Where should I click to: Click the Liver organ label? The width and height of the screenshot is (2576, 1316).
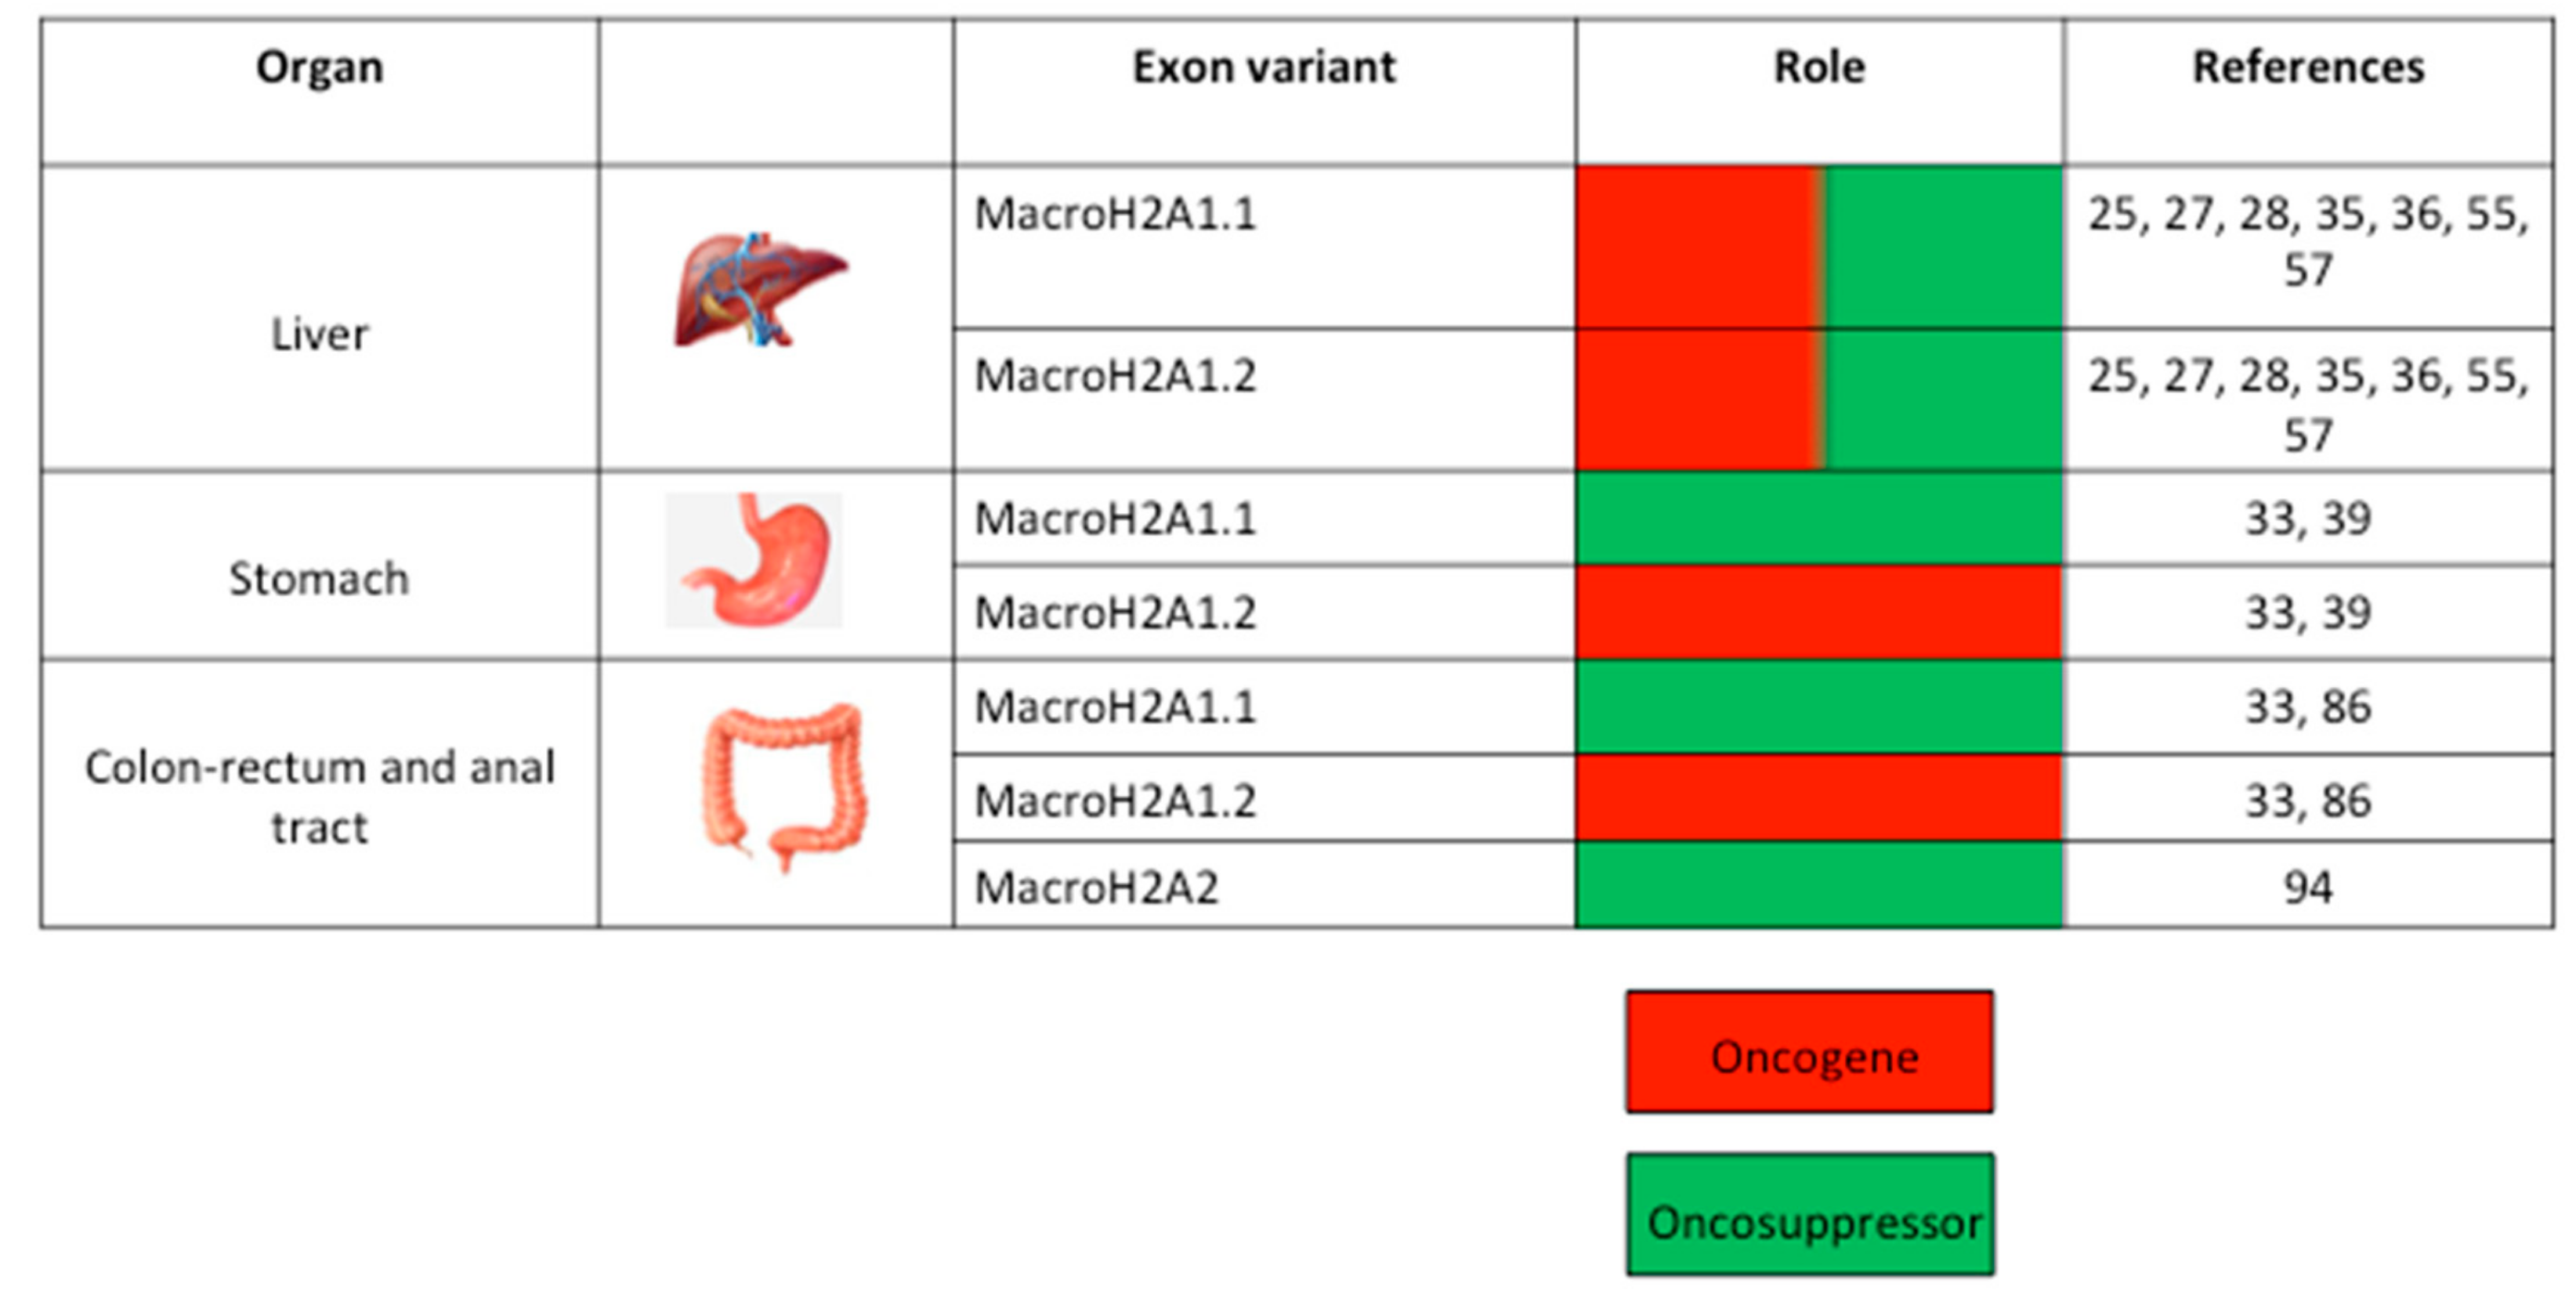319,334
